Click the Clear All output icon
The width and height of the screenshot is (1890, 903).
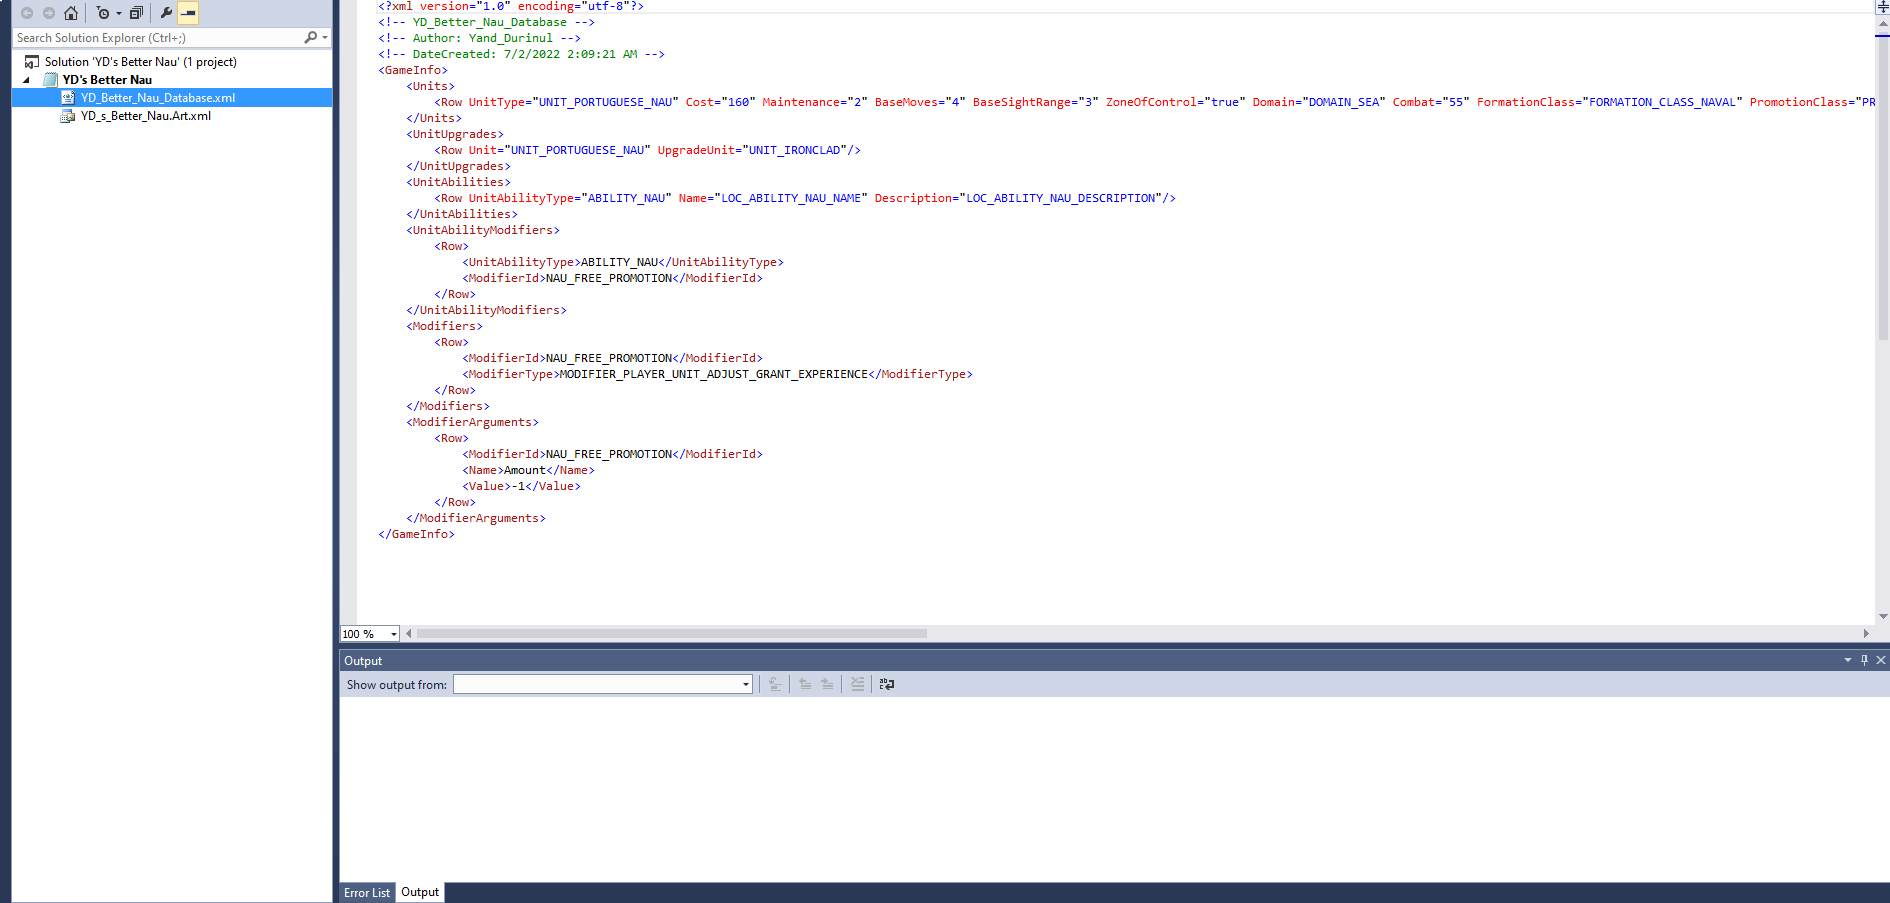(x=857, y=684)
